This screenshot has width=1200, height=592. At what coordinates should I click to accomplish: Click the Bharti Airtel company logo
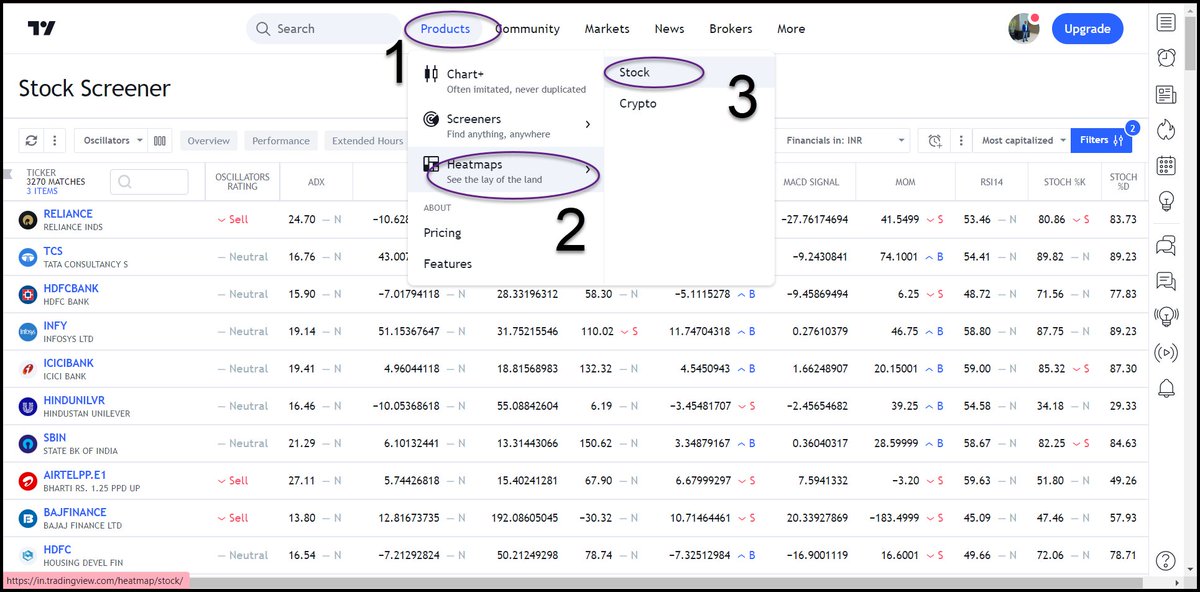point(28,481)
